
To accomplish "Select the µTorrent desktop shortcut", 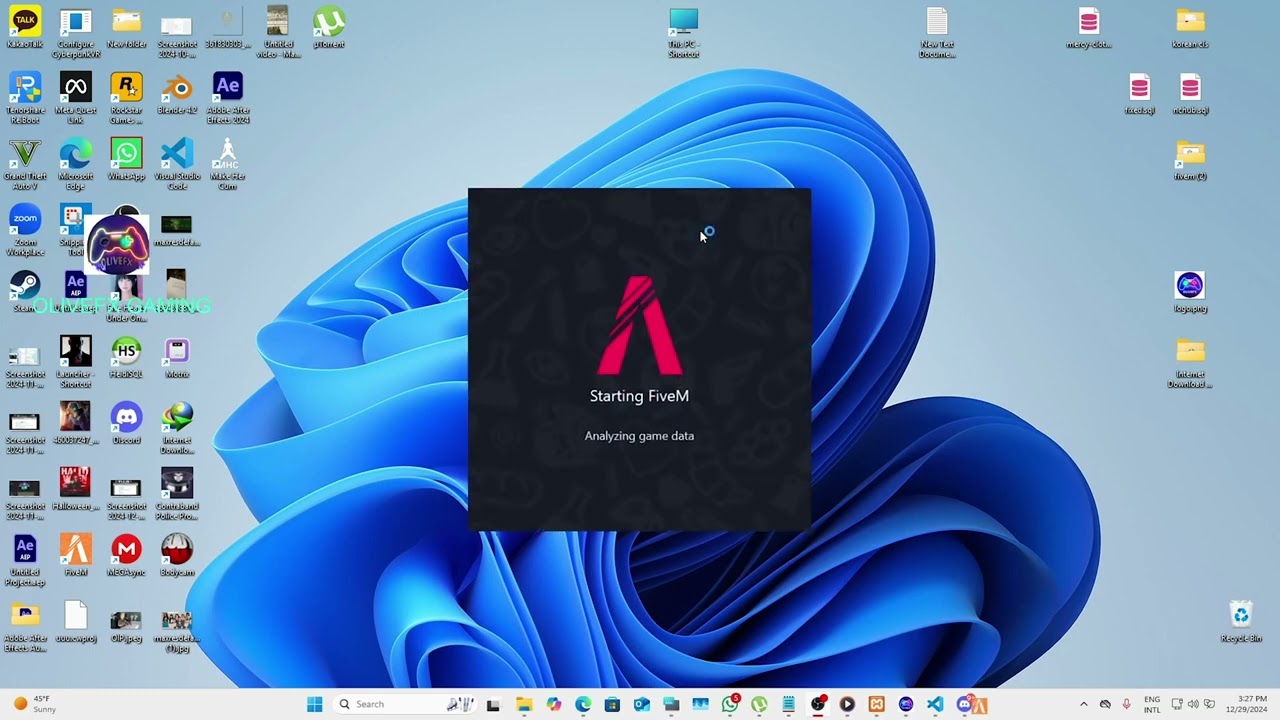I will click(x=329, y=28).
